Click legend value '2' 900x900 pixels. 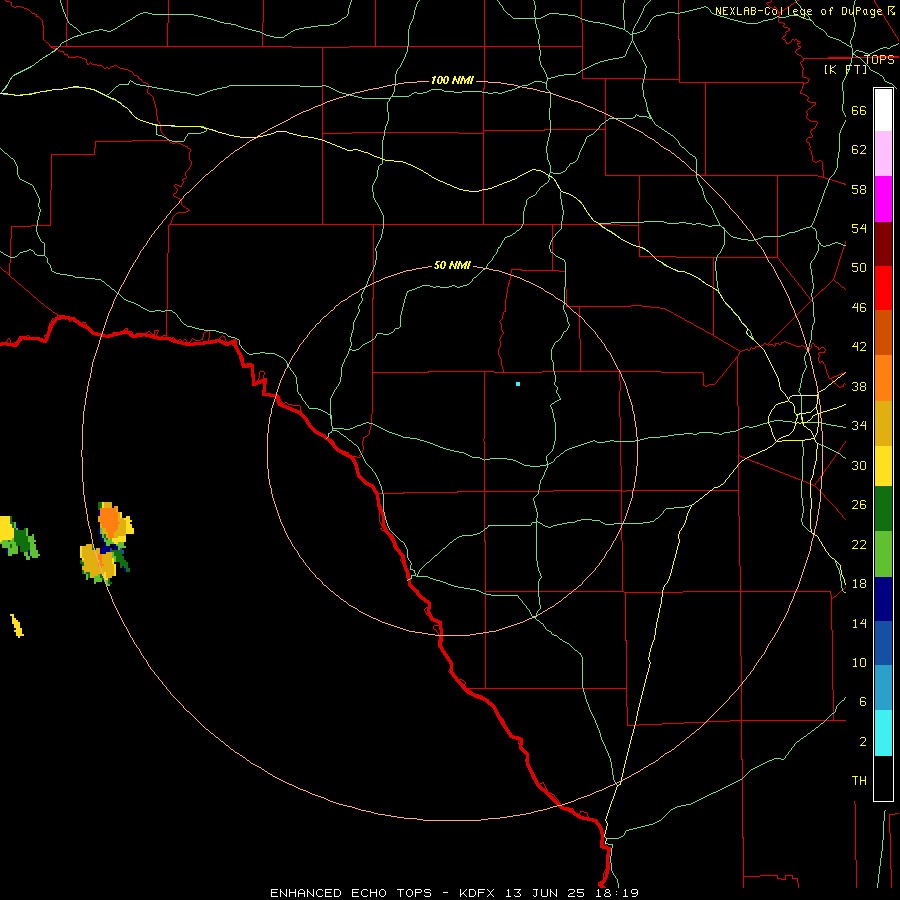862,742
